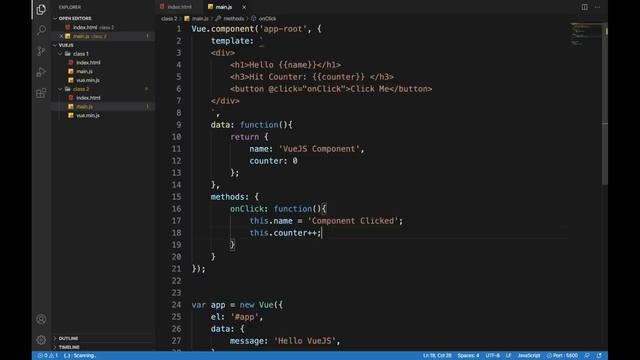Click the 'Component Clicked' string
This screenshot has width=640, height=360.
[x=353, y=221]
